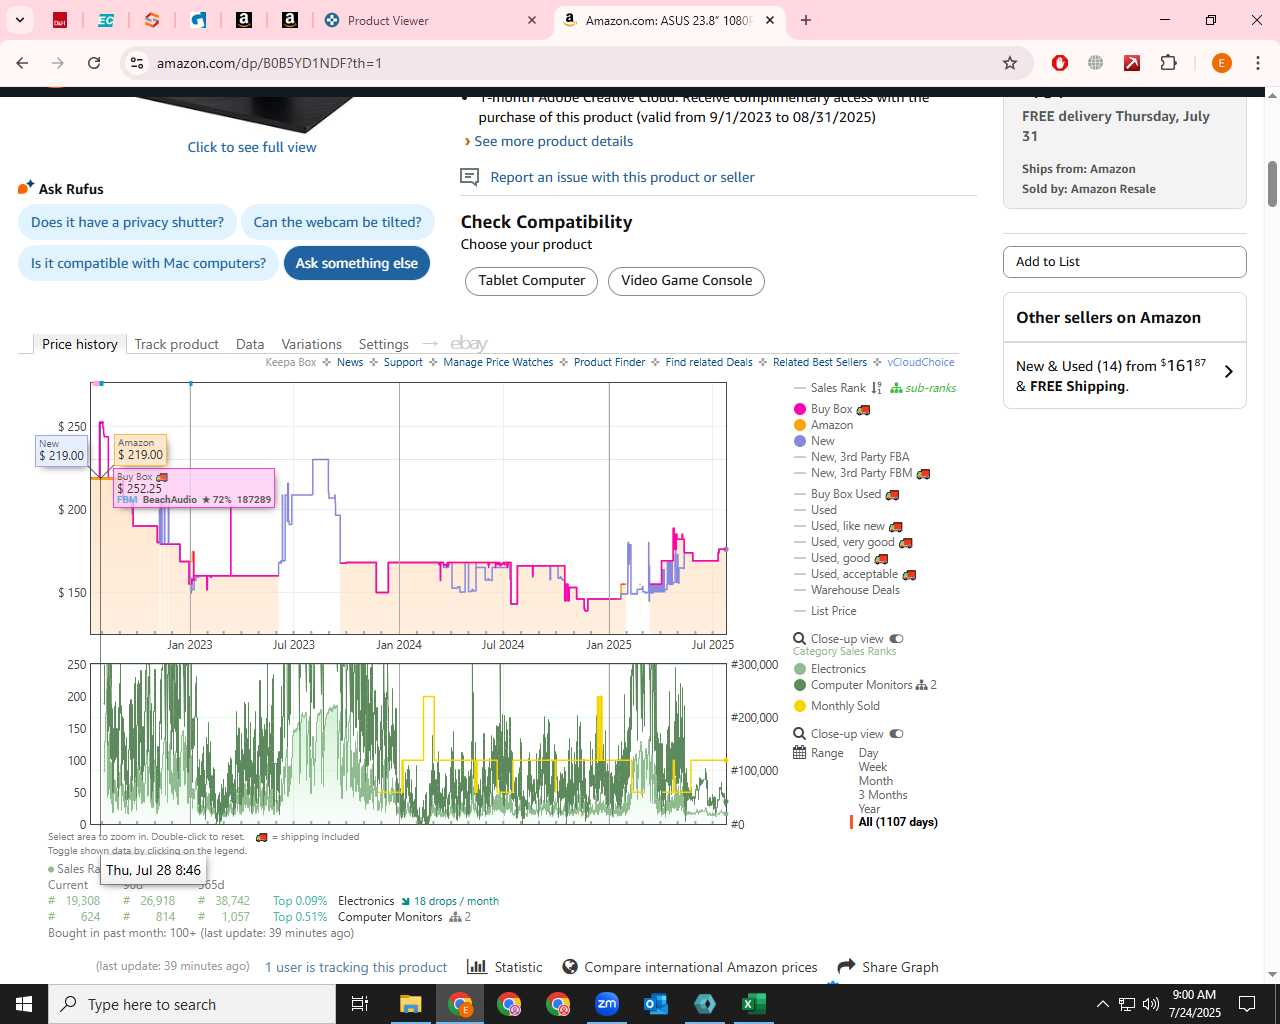Ask Rufus: Is it compatible with Mac computers
This screenshot has height=1024, width=1280.
click(x=148, y=263)
